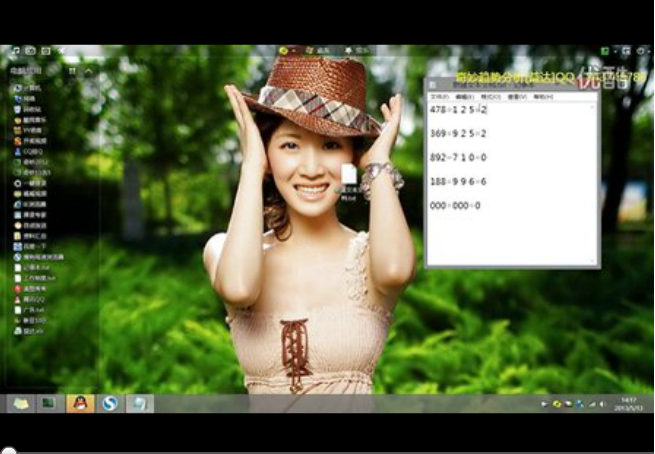
Task: Click the QQ penguin icon on taskbar
Action: click(80, 403)
